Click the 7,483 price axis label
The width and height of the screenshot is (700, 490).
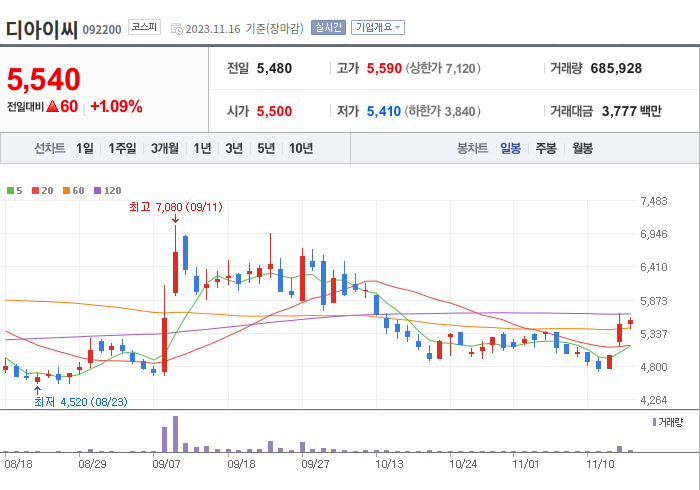654,201
